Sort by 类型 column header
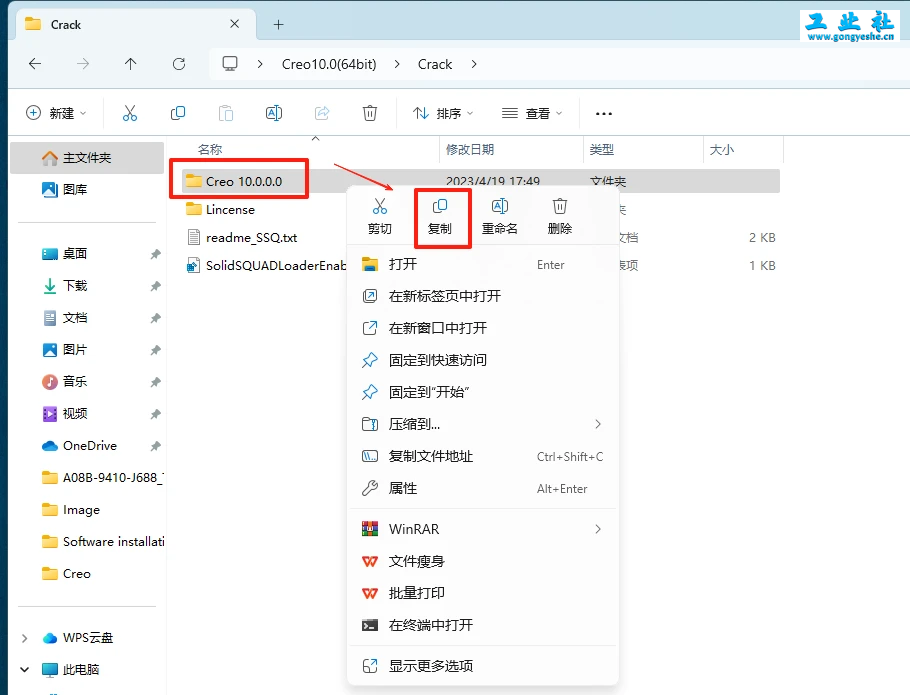Viewport: 910px width, 695px height. tap(601, 150)
